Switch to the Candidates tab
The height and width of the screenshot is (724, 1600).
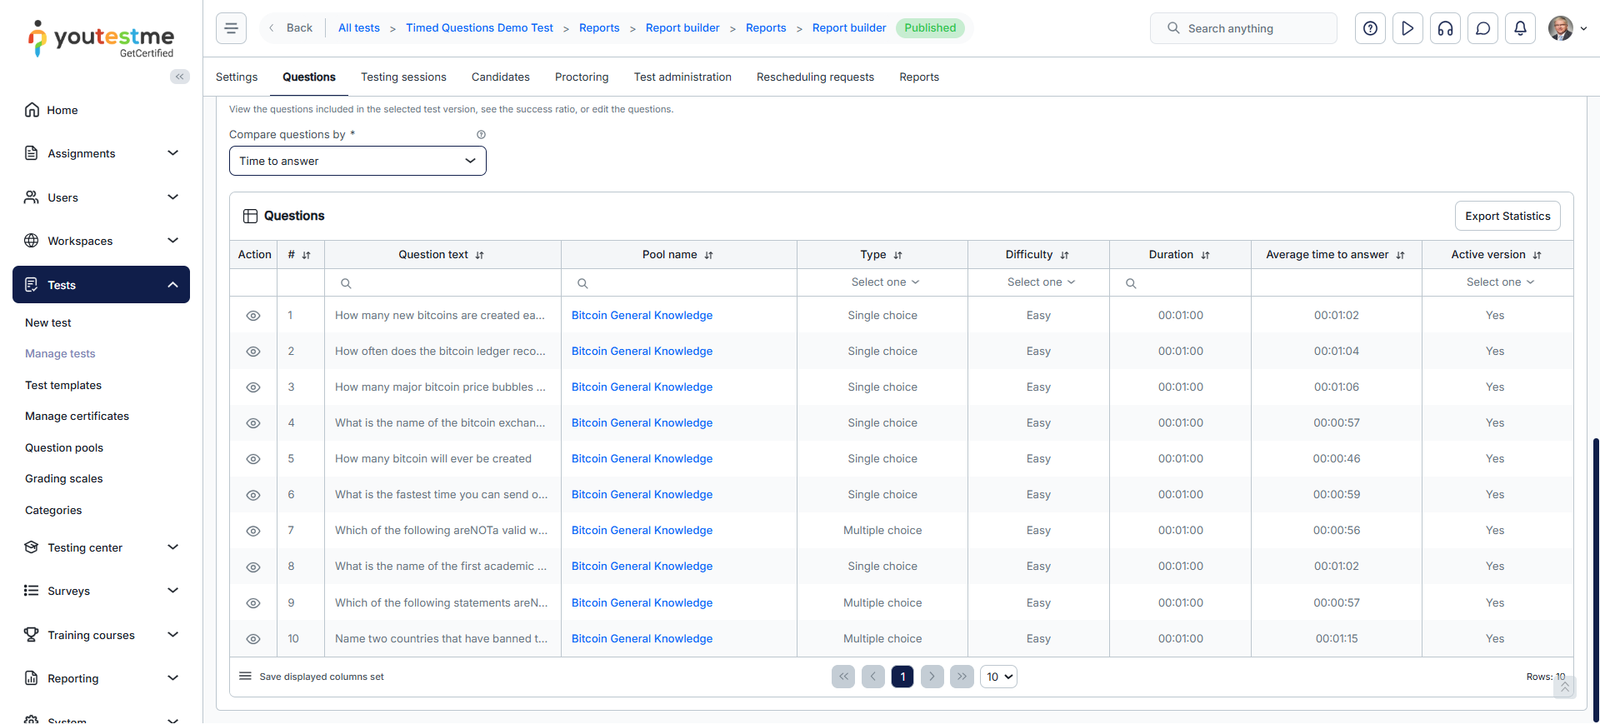(500, 77)
